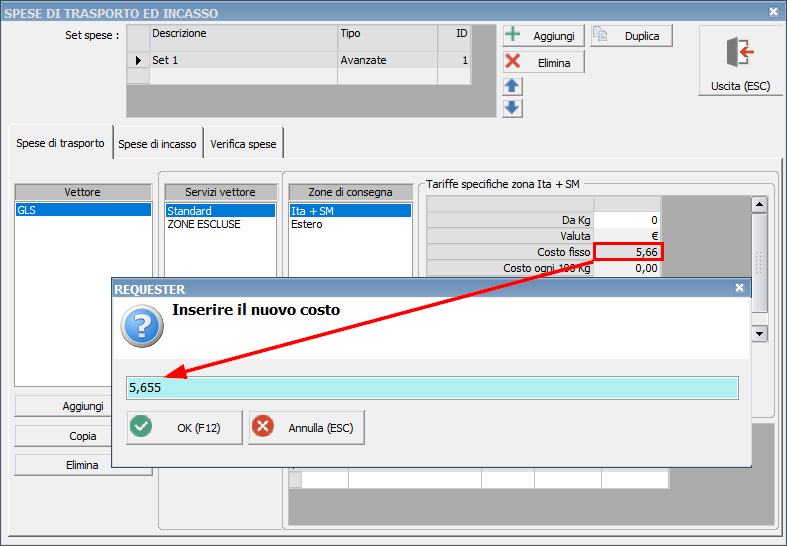Click Copia button under Vettore list
The image size is (787, 546).
(83, 436)
